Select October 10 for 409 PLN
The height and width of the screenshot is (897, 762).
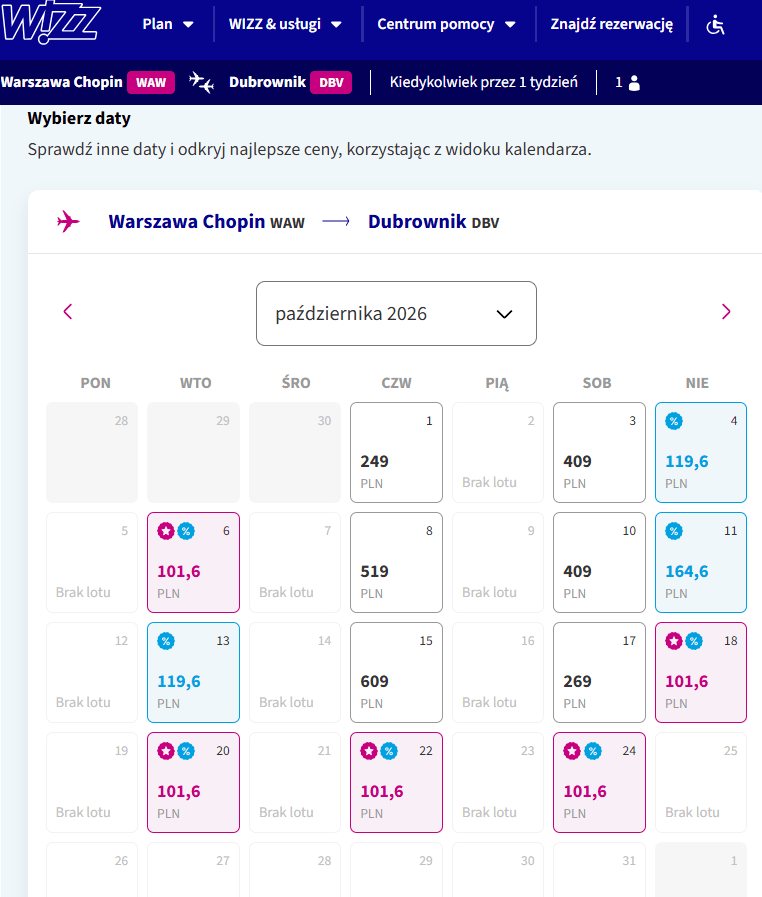click(x=600, y=562)
